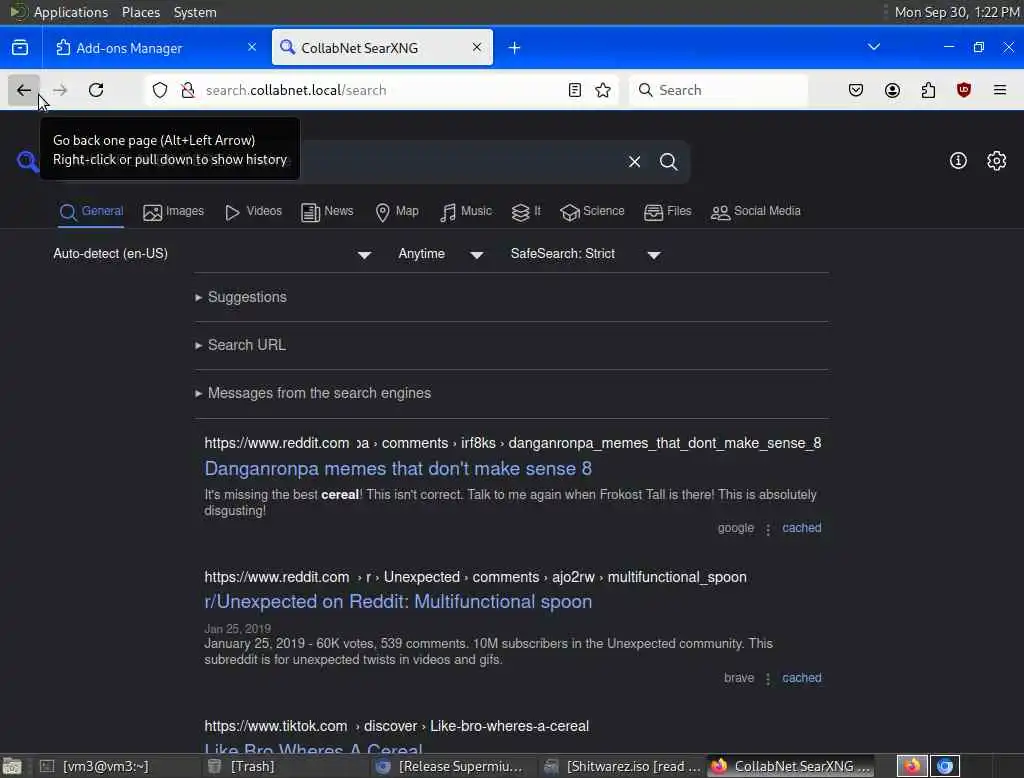
Task: Open the System menu
Action: point(195,12)
